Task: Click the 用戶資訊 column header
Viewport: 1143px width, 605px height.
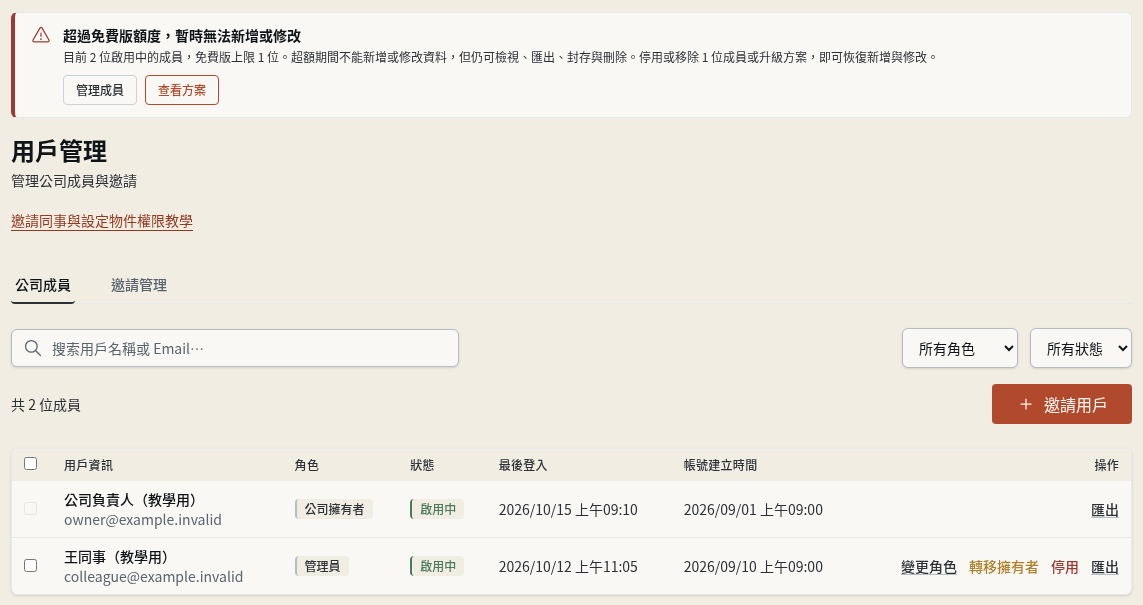Action: click(88, 465)
